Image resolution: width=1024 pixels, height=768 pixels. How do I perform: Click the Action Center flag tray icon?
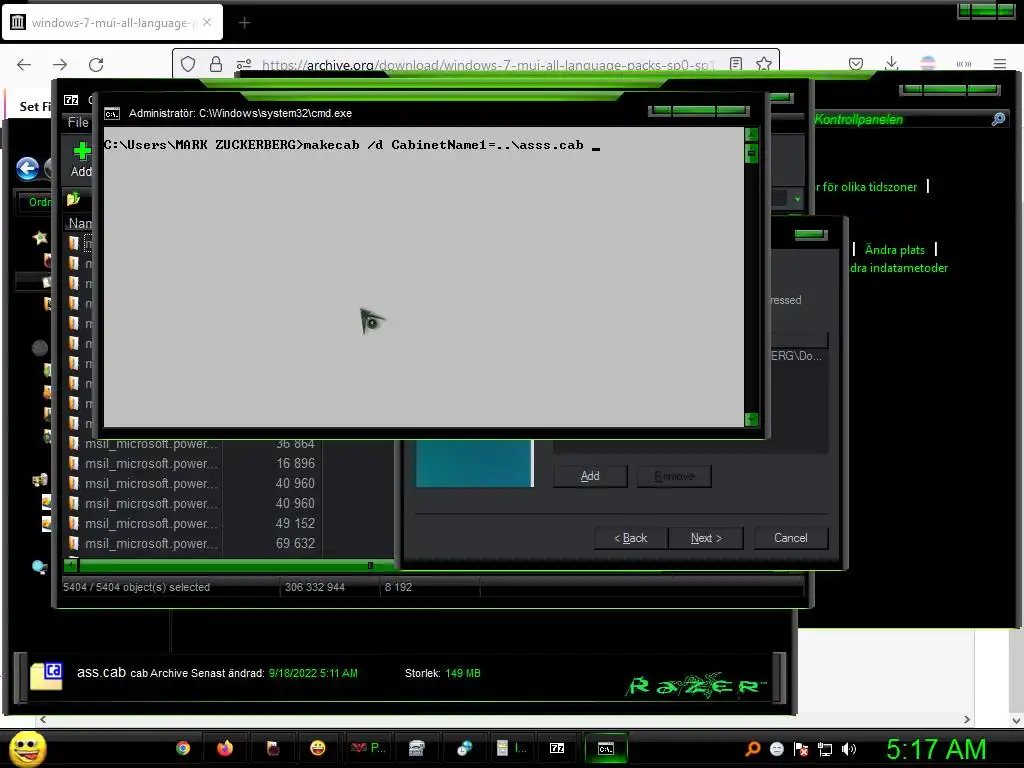(801, 749)
